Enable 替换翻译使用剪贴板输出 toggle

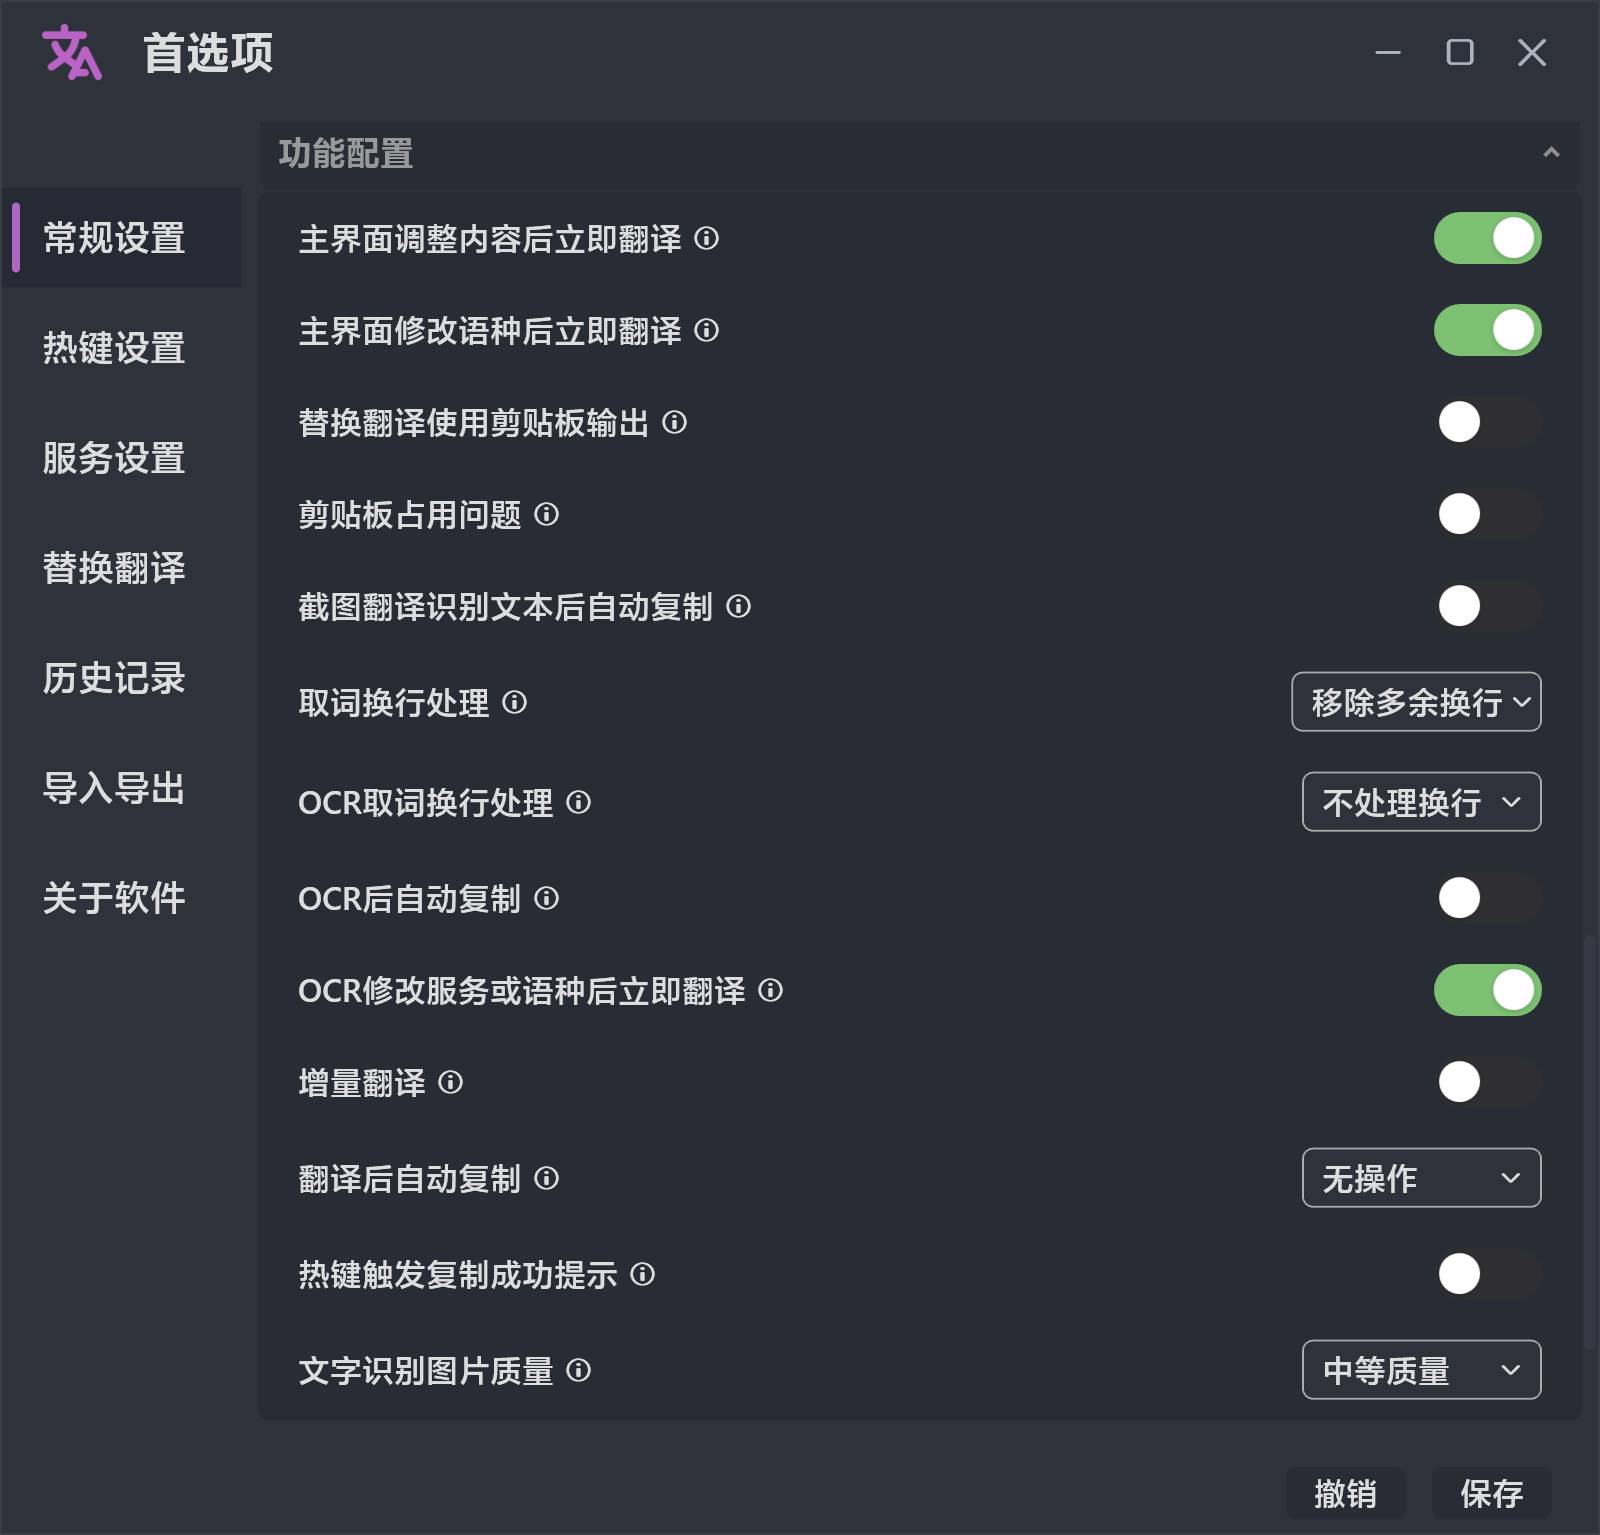coord(1488,423)
